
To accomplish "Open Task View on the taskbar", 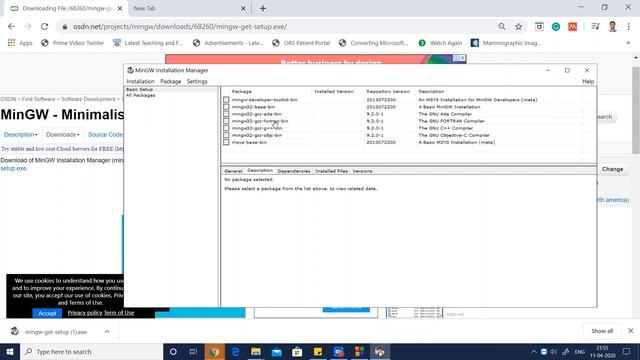I will coord(193,351).
